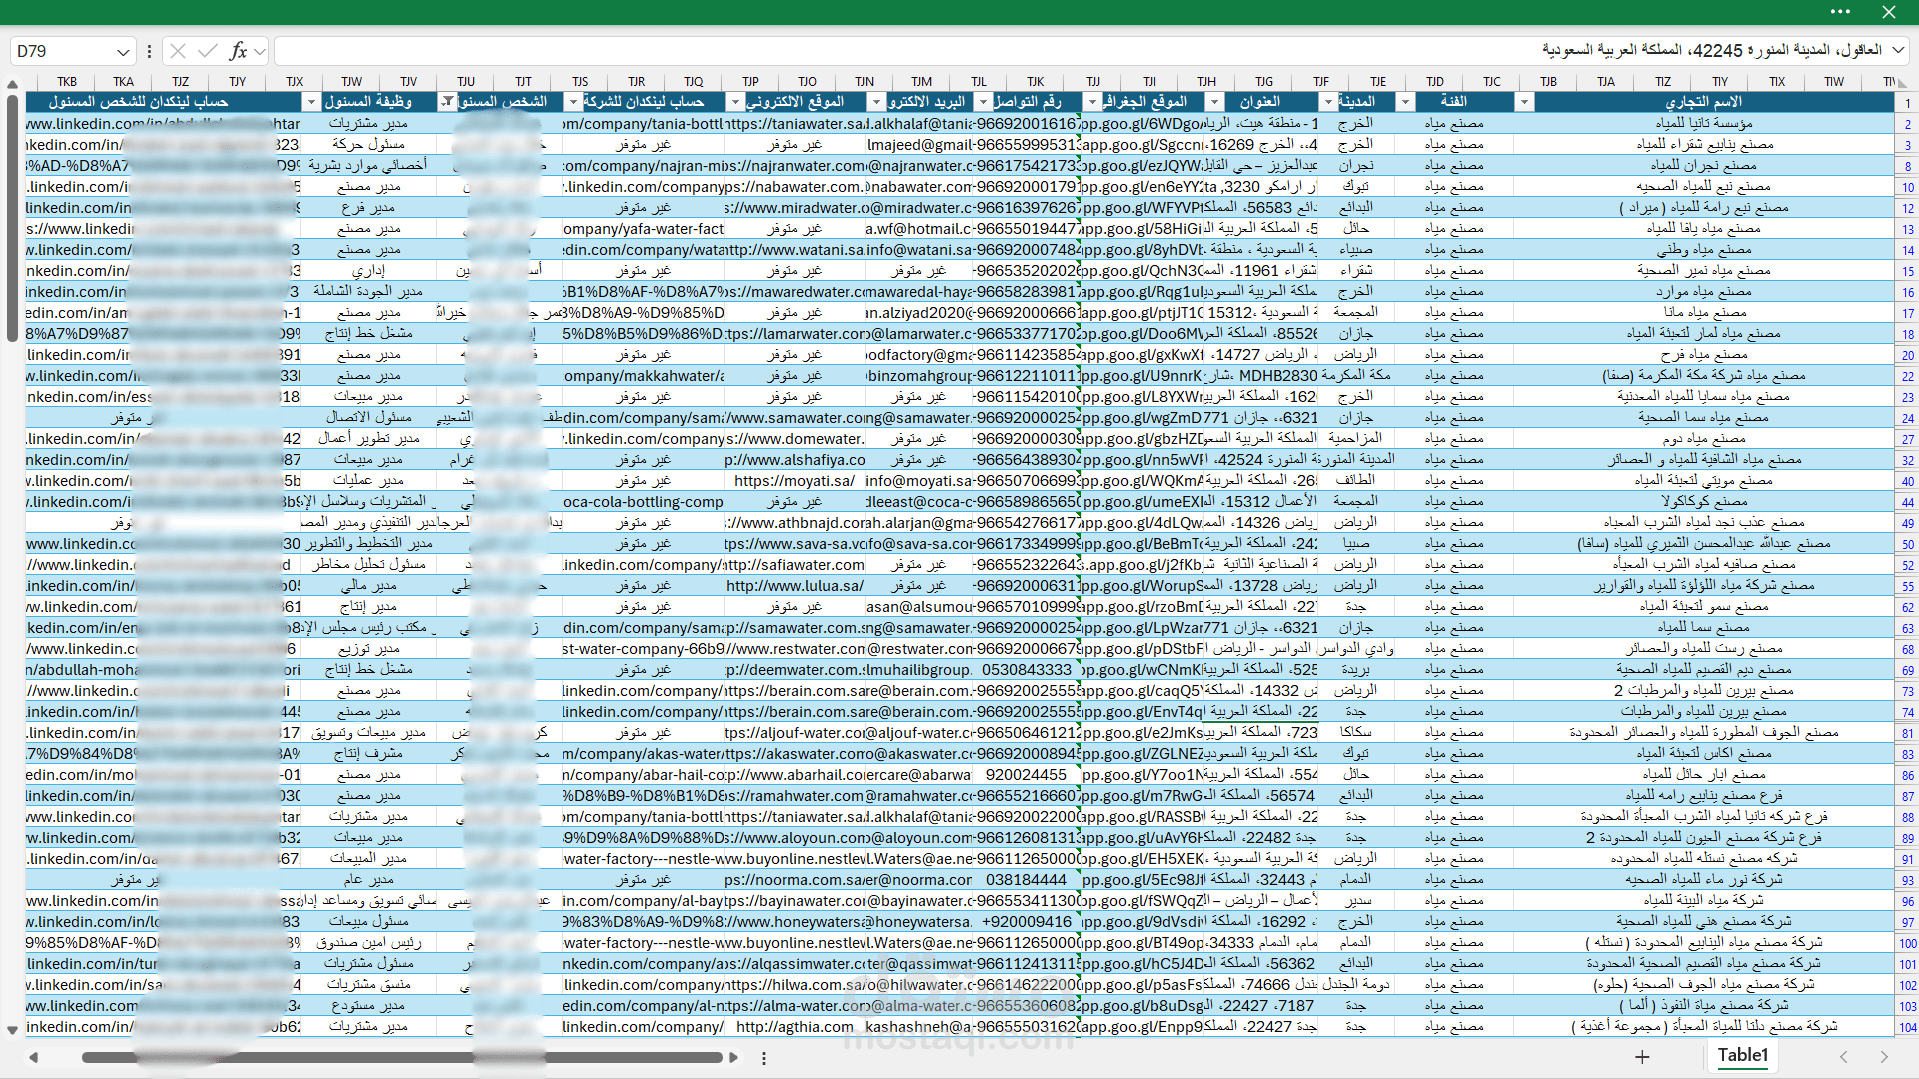Open applied filter on الشخص المسئول column

(448, 102)
